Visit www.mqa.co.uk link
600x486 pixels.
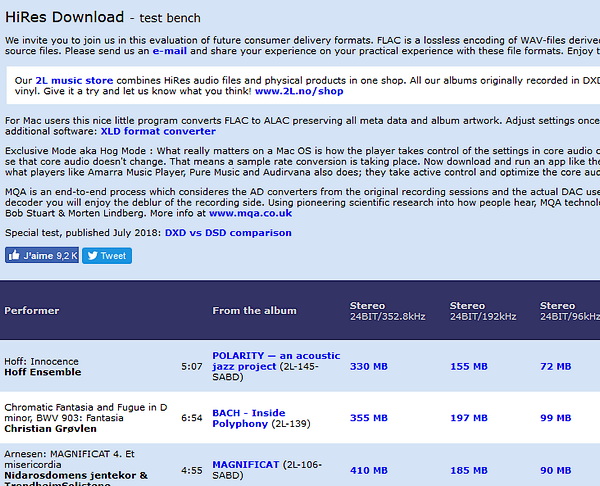pos(250,213)
